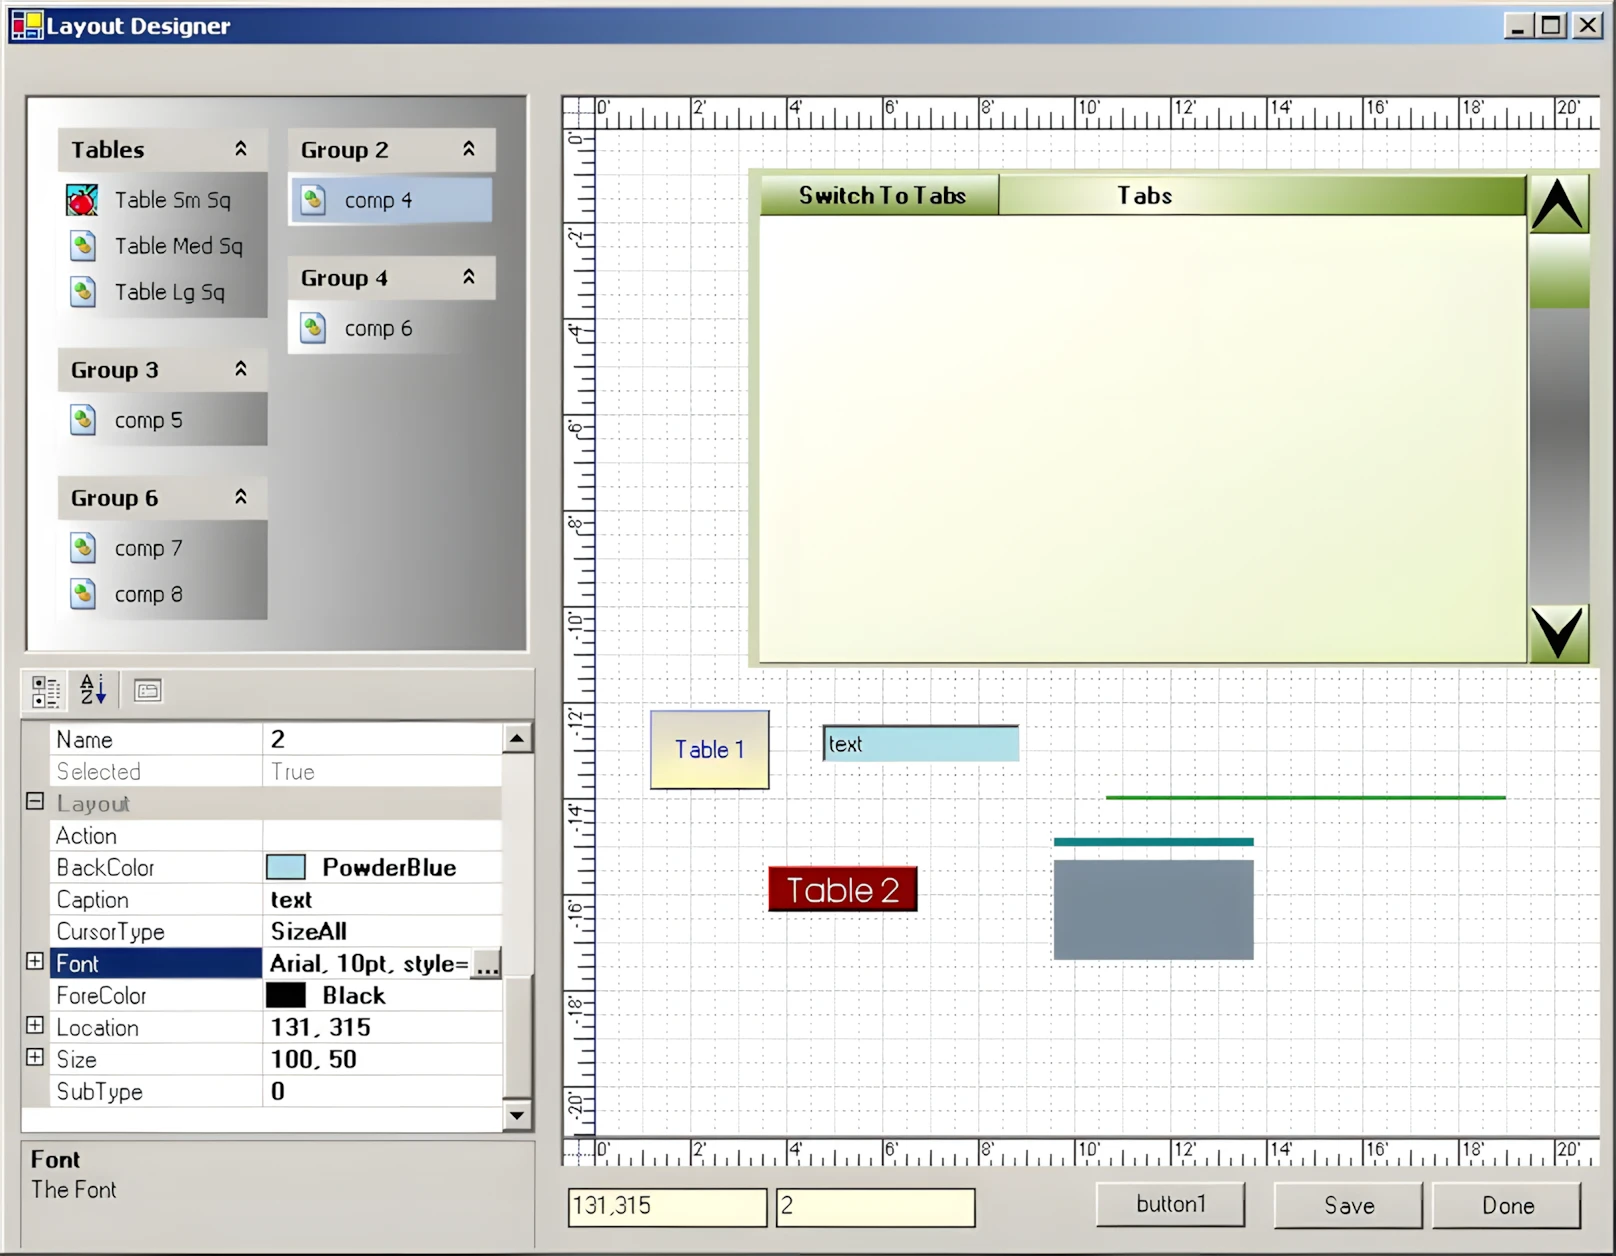Image resolution: width=1616 pixels, height=1256 pixels.
Task: Open the Property Pages icon
Action: [148, 691]
